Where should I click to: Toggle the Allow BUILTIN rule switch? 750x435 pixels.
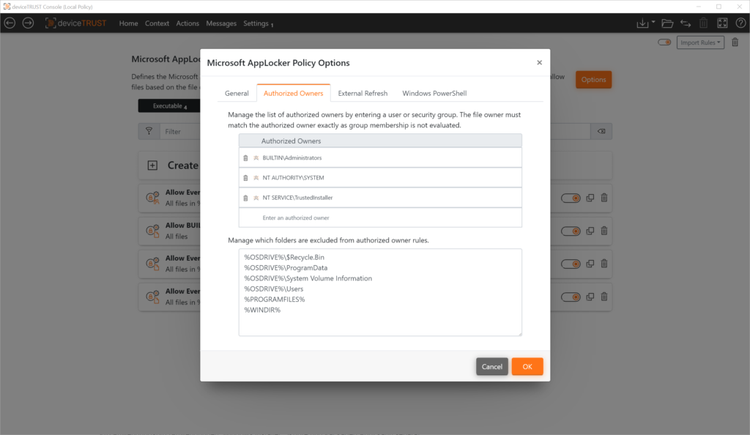point(571,231)
